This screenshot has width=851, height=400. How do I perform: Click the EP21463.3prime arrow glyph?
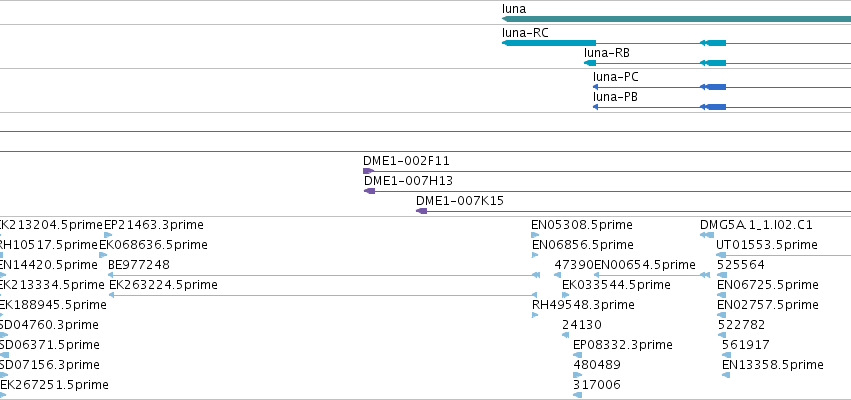[x=108, y=235]
